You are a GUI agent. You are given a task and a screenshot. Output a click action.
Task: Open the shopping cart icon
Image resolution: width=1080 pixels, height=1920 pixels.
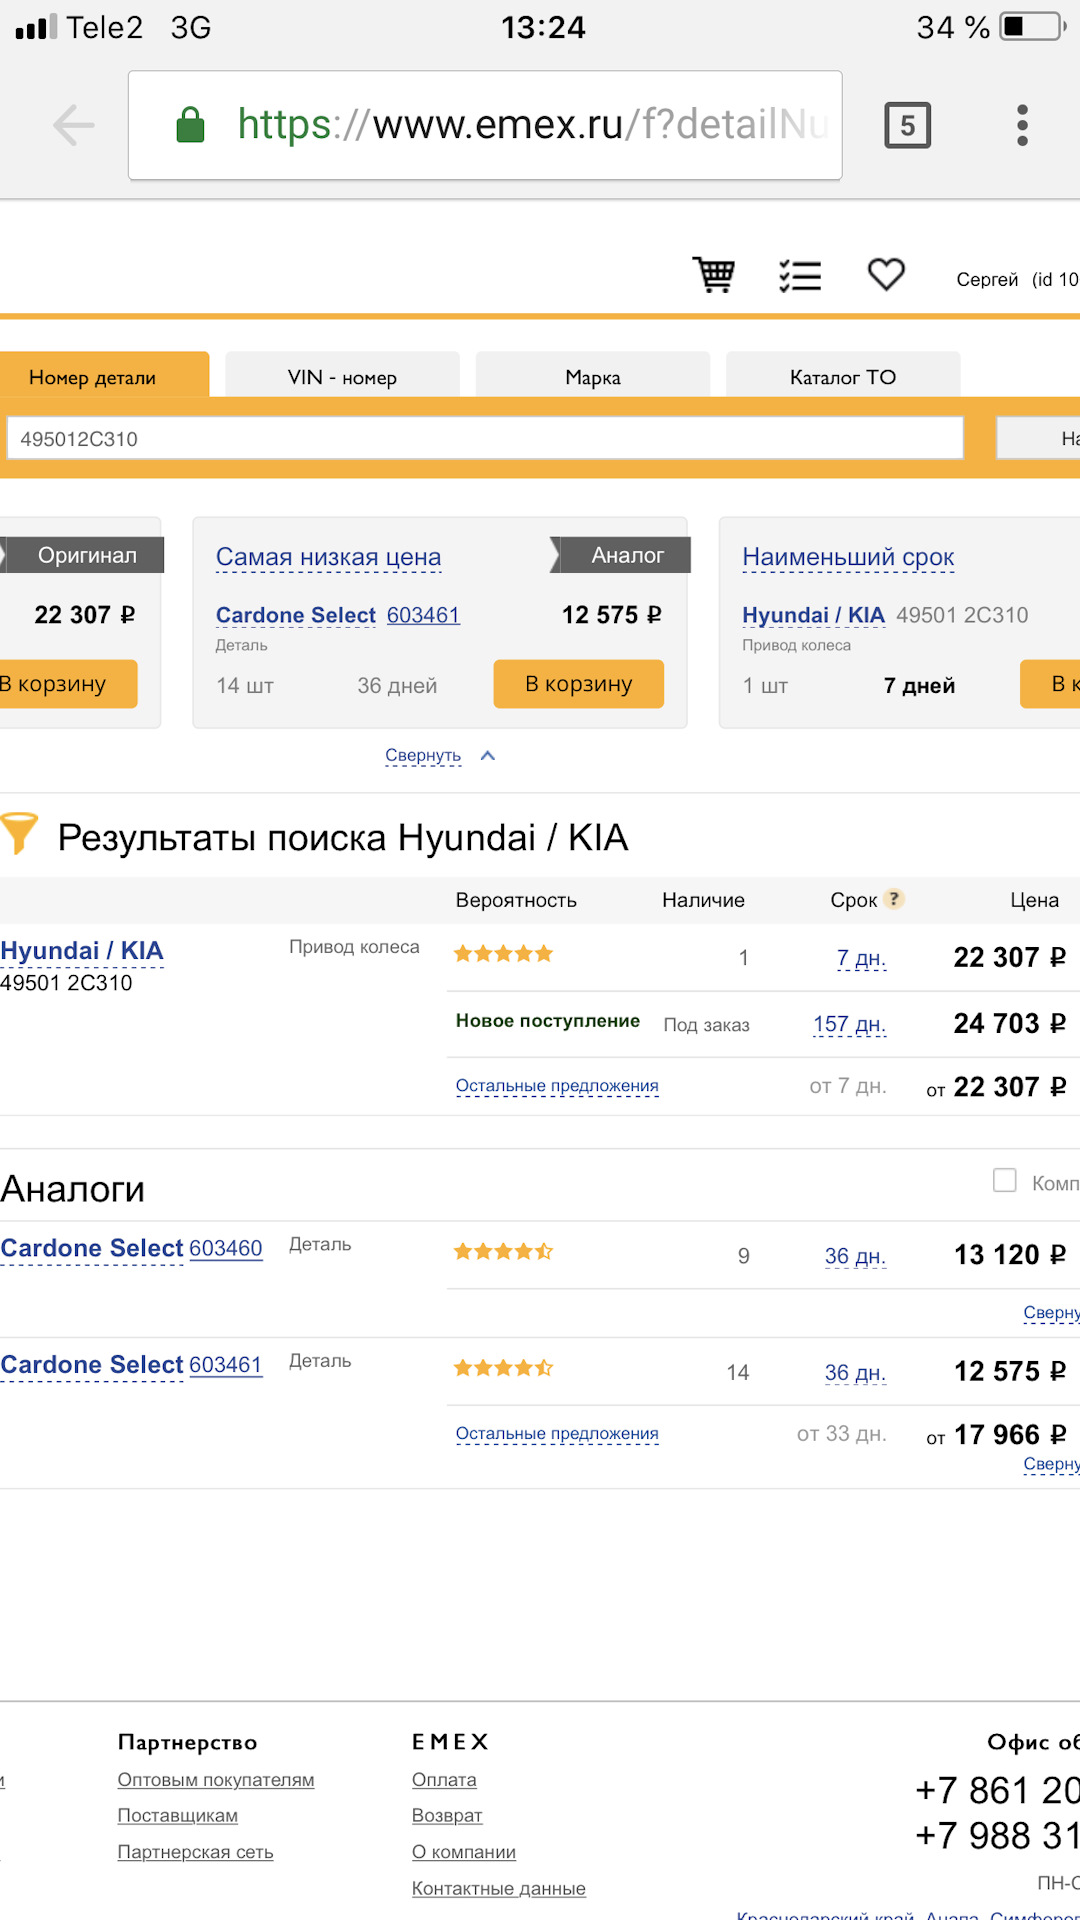[x=714, y=274]
